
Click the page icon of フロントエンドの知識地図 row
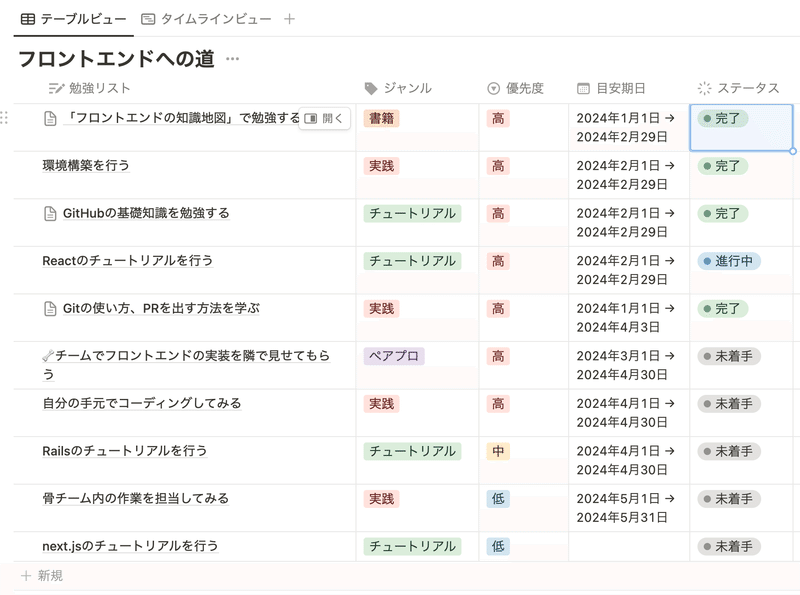pyautogui.click(x=50, y=118)
